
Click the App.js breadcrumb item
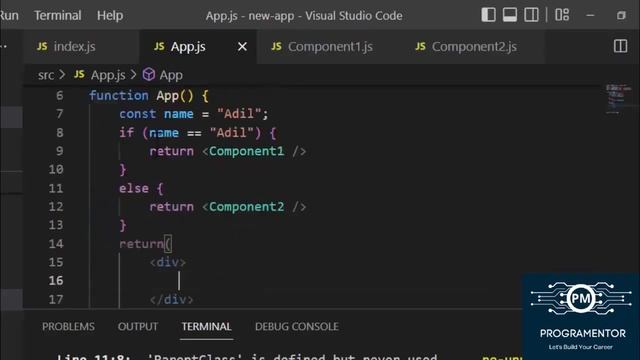pos(108,75)
